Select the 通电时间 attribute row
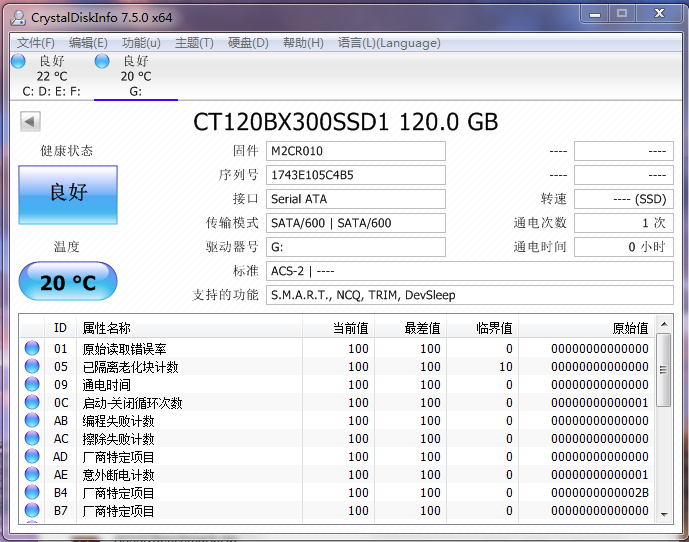Image resolution: width=689 pixels, height=542 pixels. tap(337, 385)
